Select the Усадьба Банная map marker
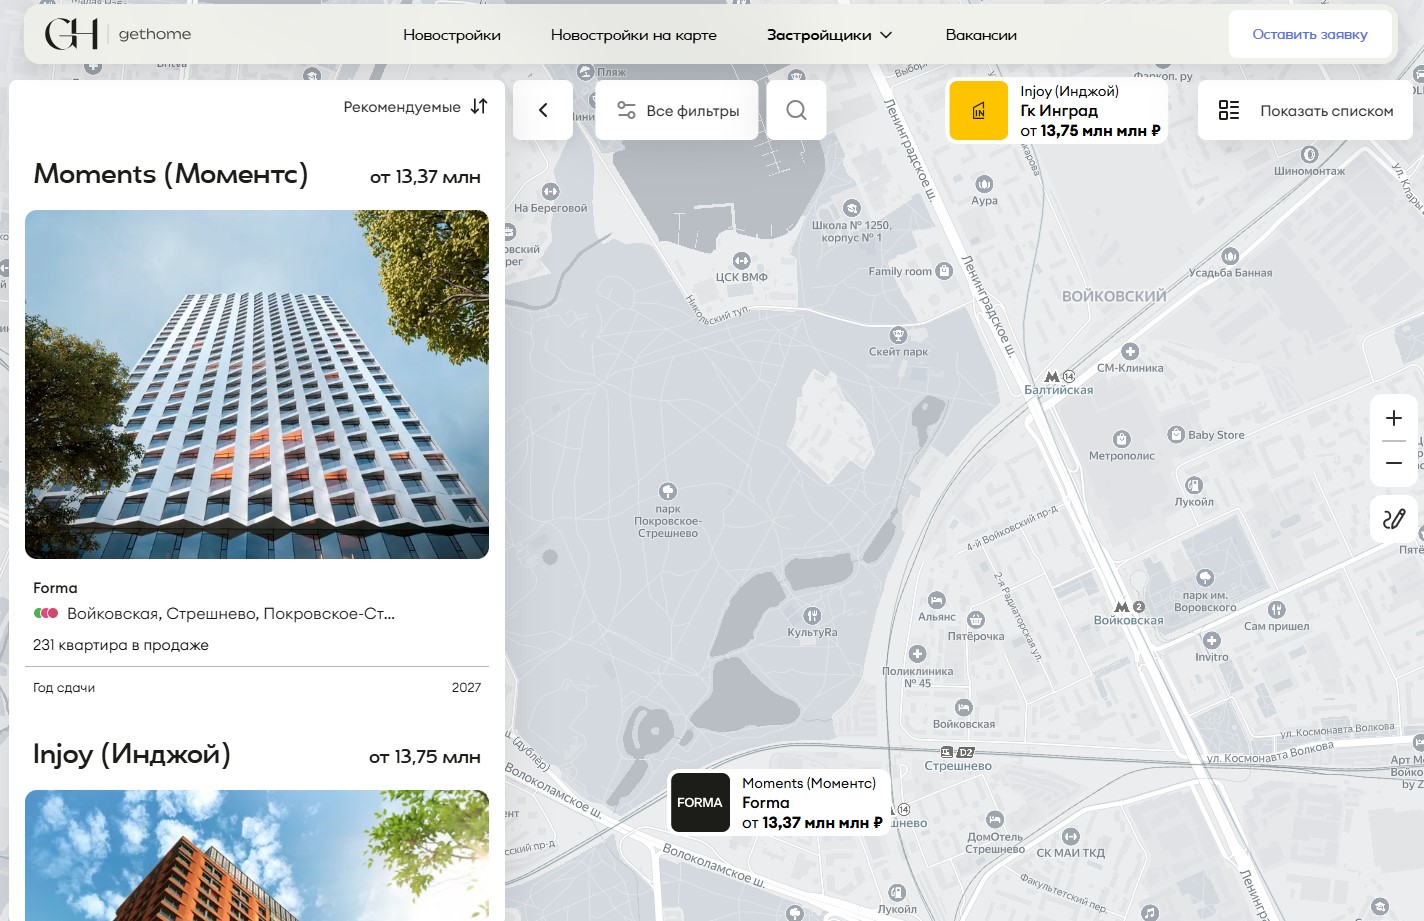1424x921 pixels. pyautogui.click(x=1230, y=256)
